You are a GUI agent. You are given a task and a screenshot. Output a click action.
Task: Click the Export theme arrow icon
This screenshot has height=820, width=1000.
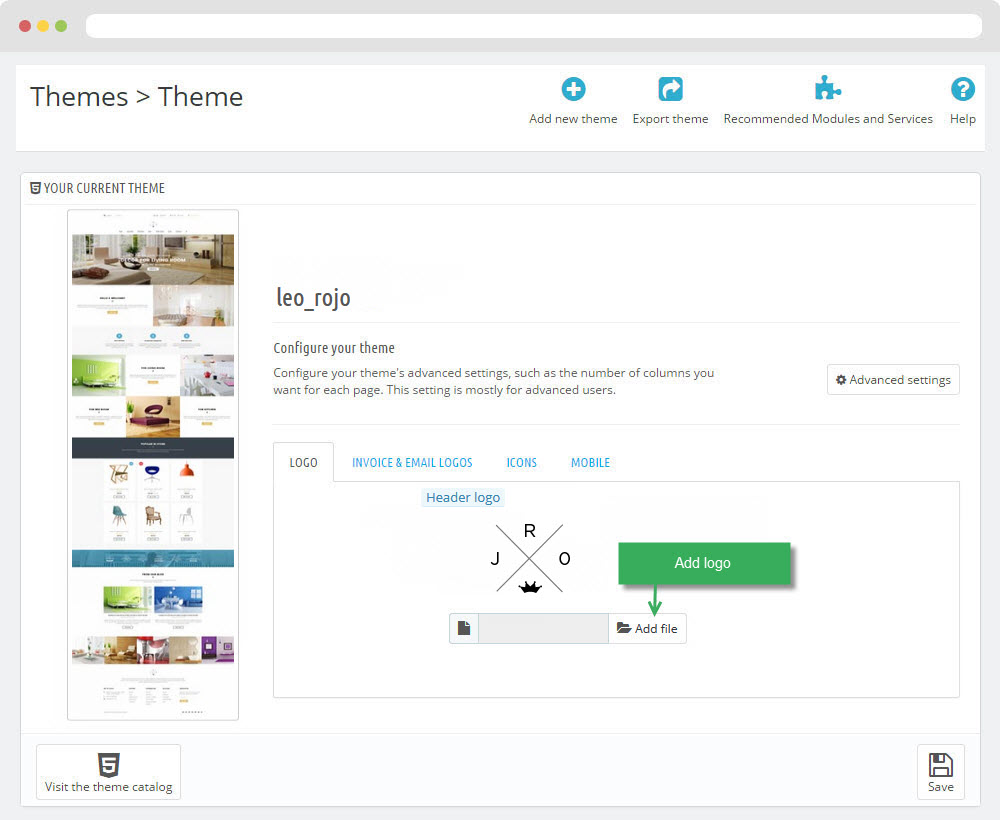click(x=670, y=89)
